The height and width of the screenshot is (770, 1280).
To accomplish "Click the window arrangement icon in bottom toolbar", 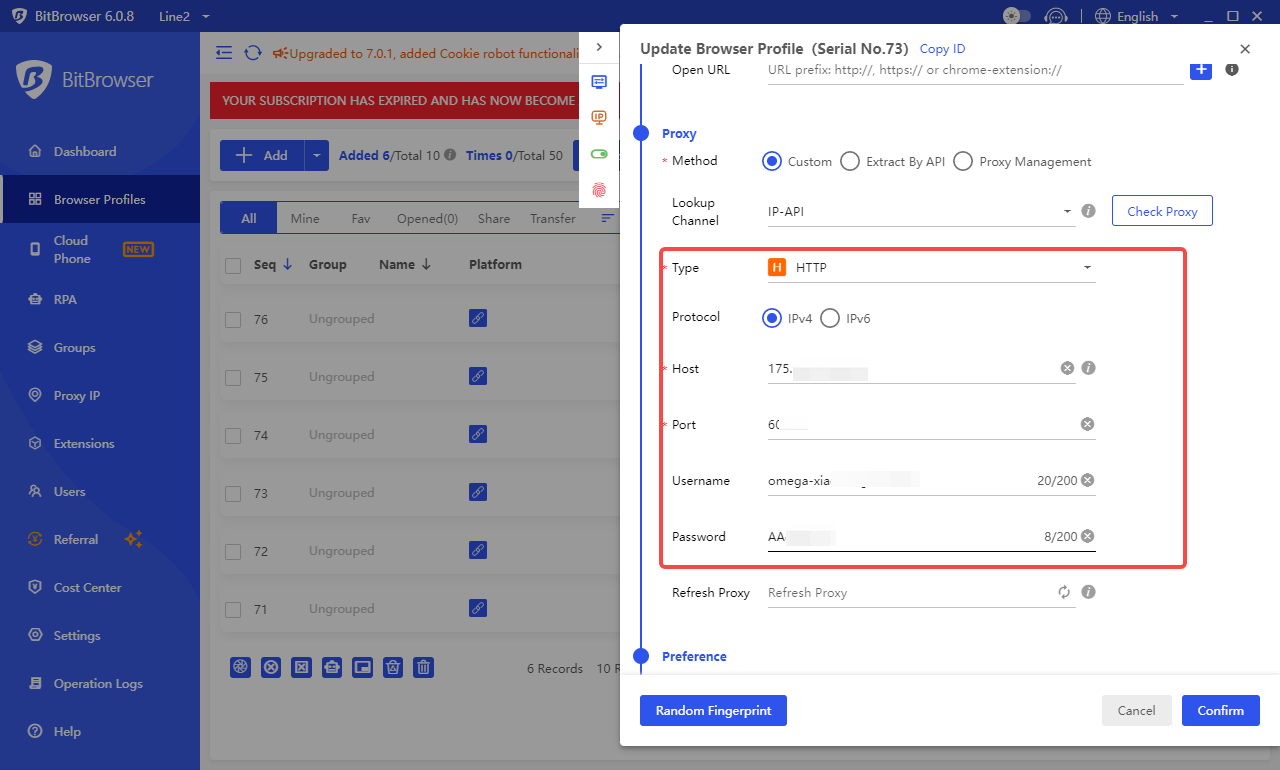I will click(x=363, y=668).
